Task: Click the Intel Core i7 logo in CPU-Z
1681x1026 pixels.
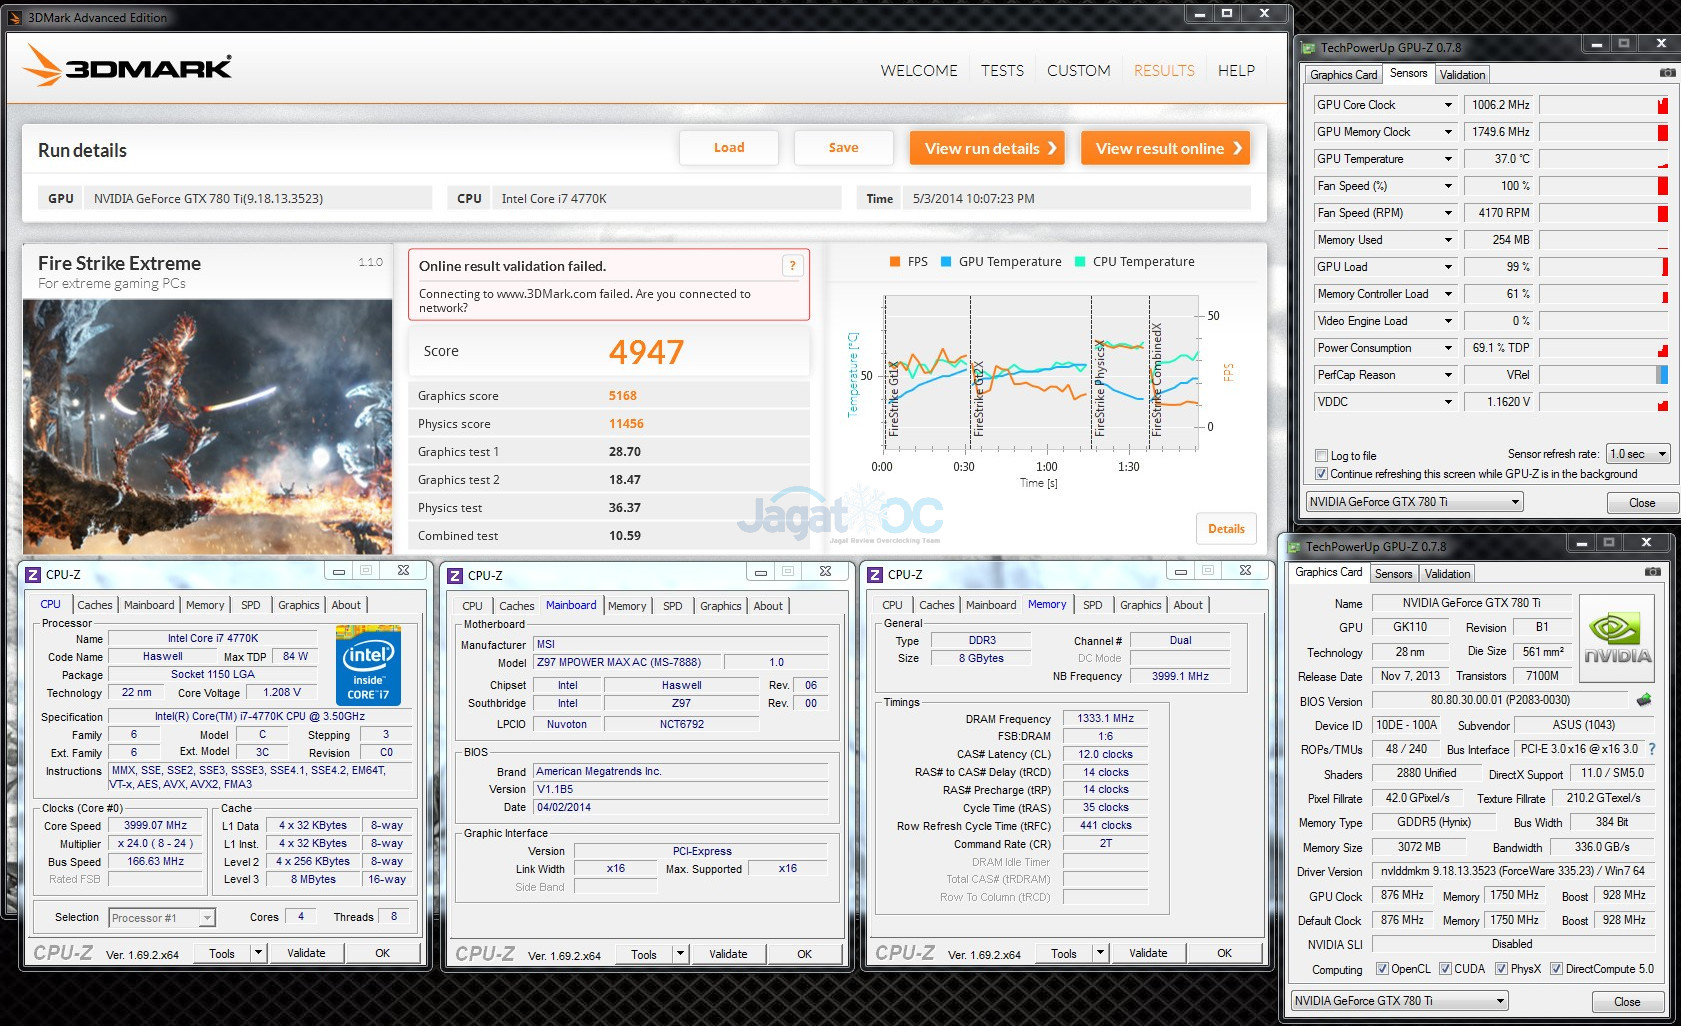Action: click(x=368, y=665)
